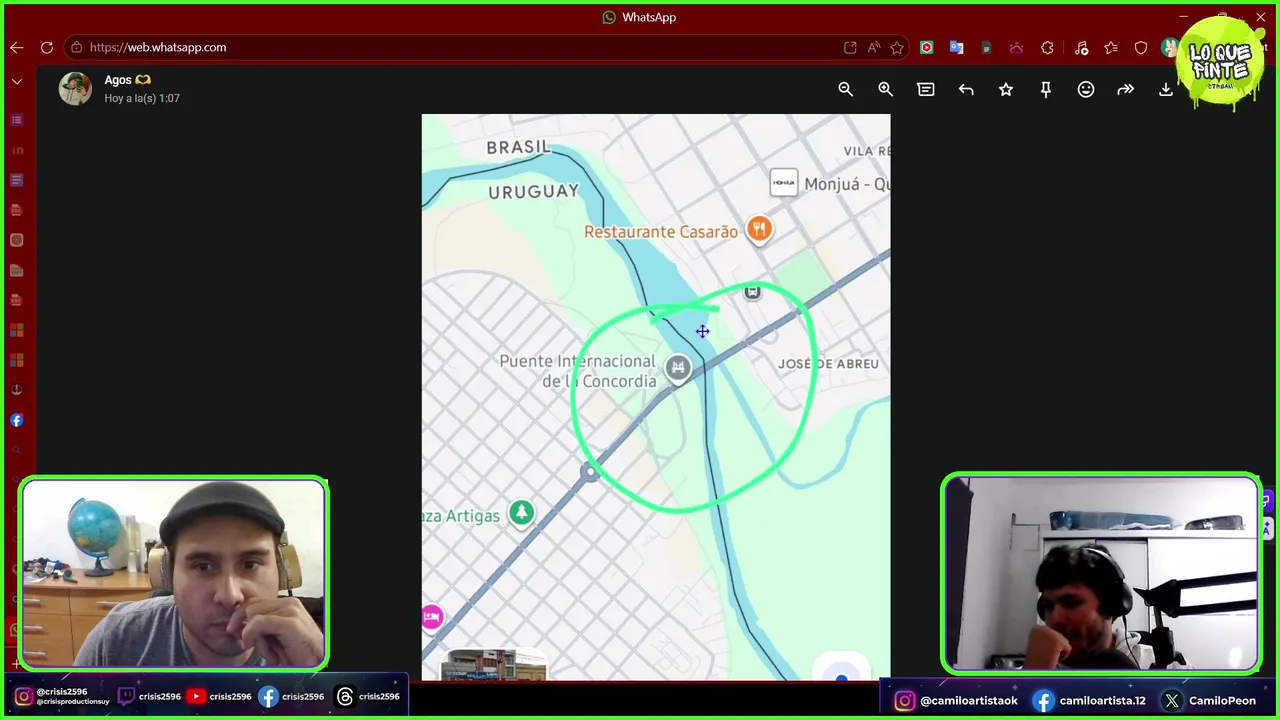
Task: Open the document extension icon
Action: [987, 47]
